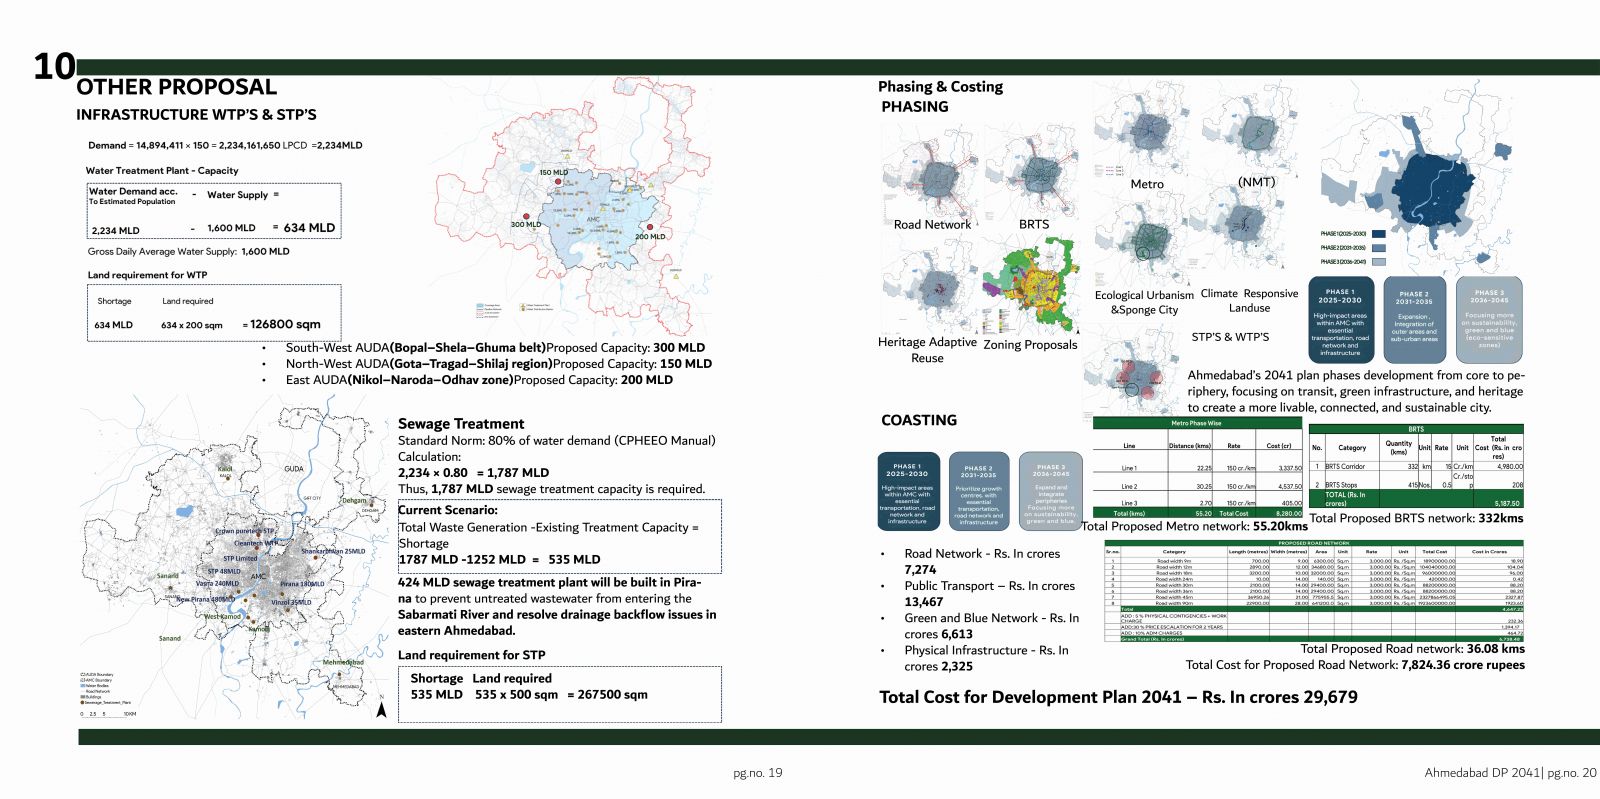1600x799 pixels.
Task: Select the "Total Cost for Development Plan 2041" line
Action: [1118, 697]
